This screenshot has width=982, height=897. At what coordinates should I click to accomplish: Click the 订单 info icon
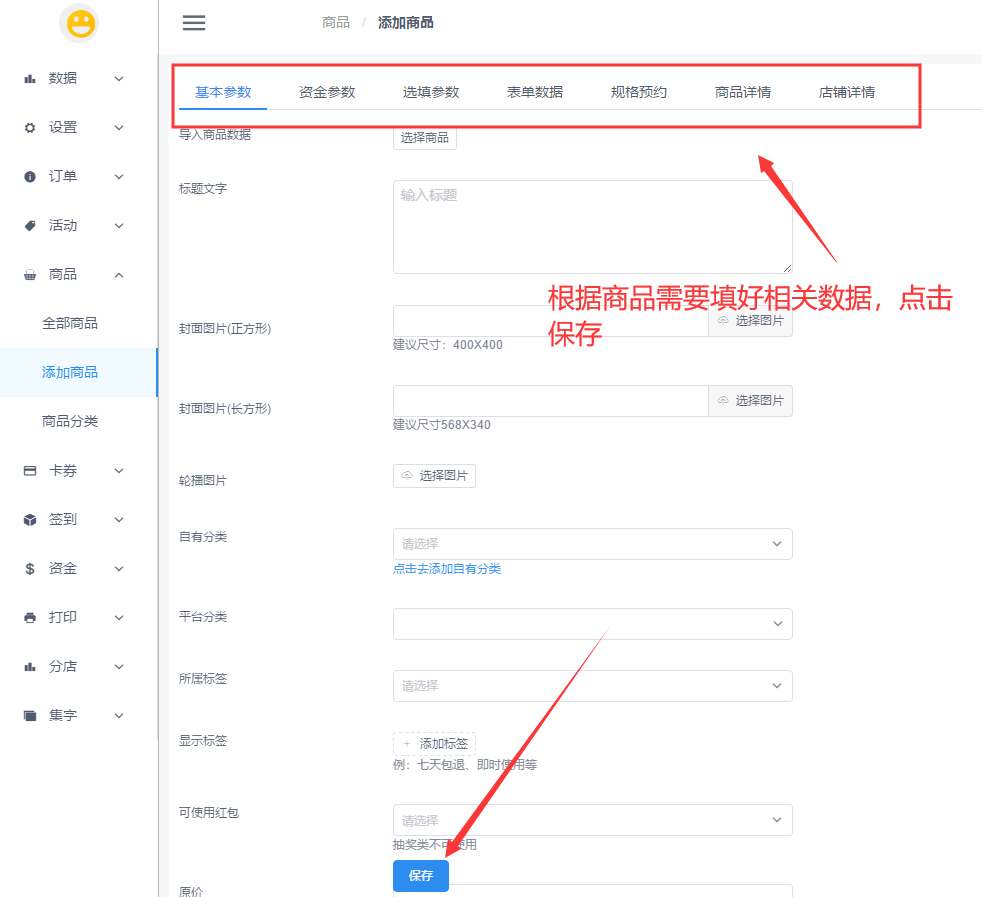click(x=29, y=177)
